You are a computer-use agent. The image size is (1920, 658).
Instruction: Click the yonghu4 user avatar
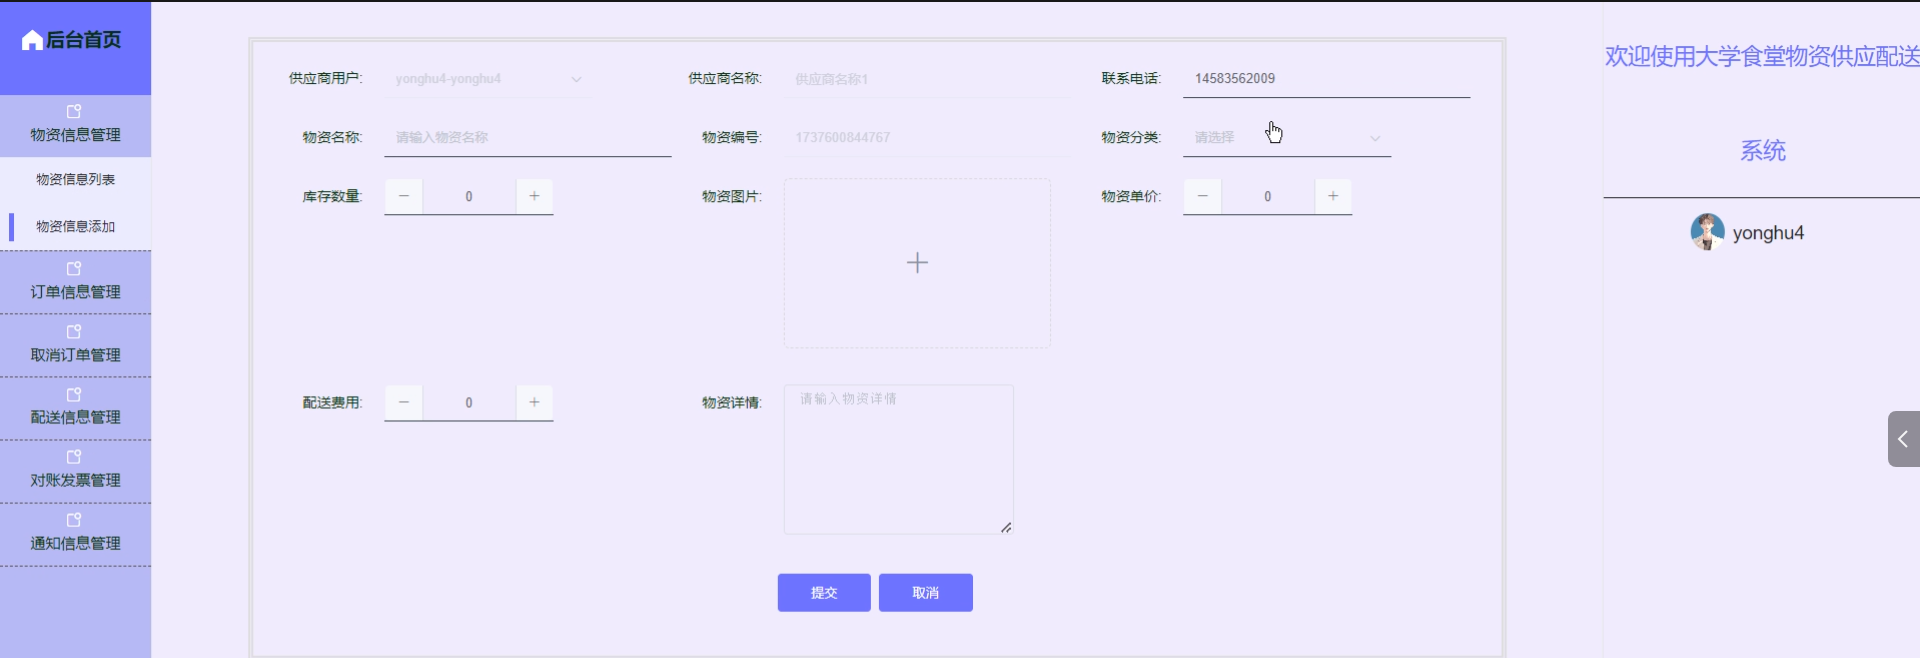point(1706,232)
